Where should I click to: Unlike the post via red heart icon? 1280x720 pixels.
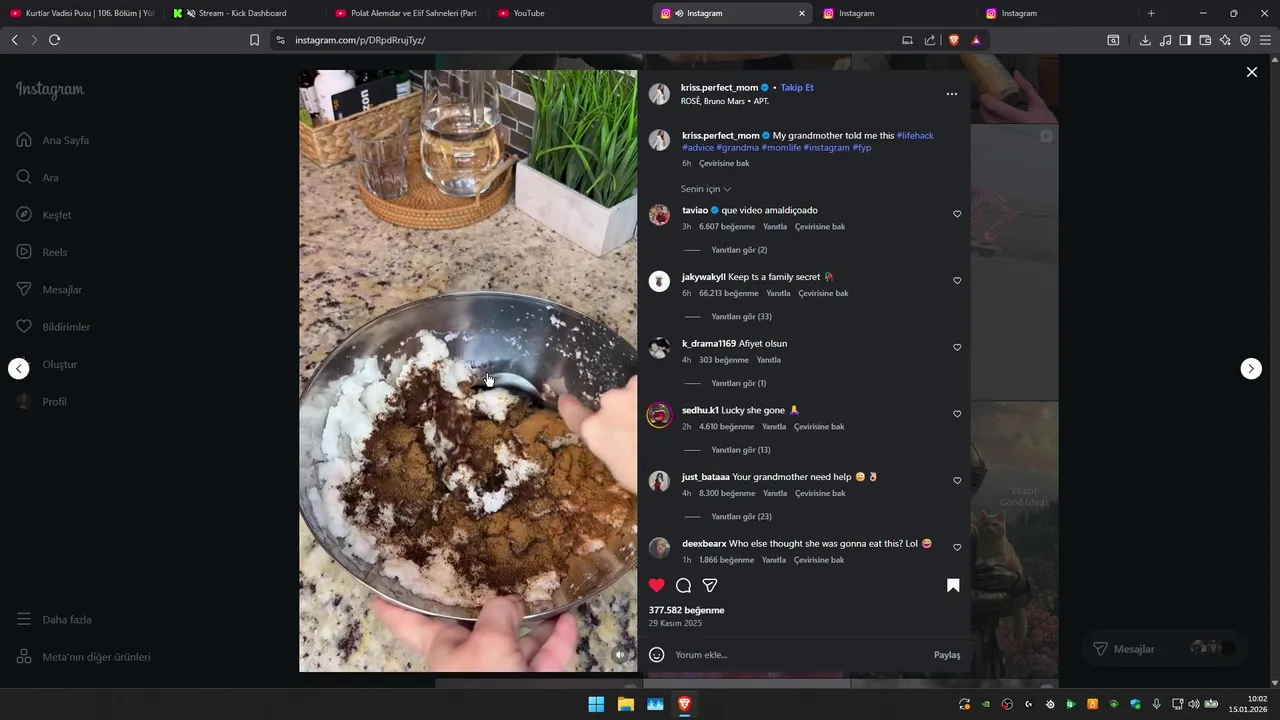656,585
